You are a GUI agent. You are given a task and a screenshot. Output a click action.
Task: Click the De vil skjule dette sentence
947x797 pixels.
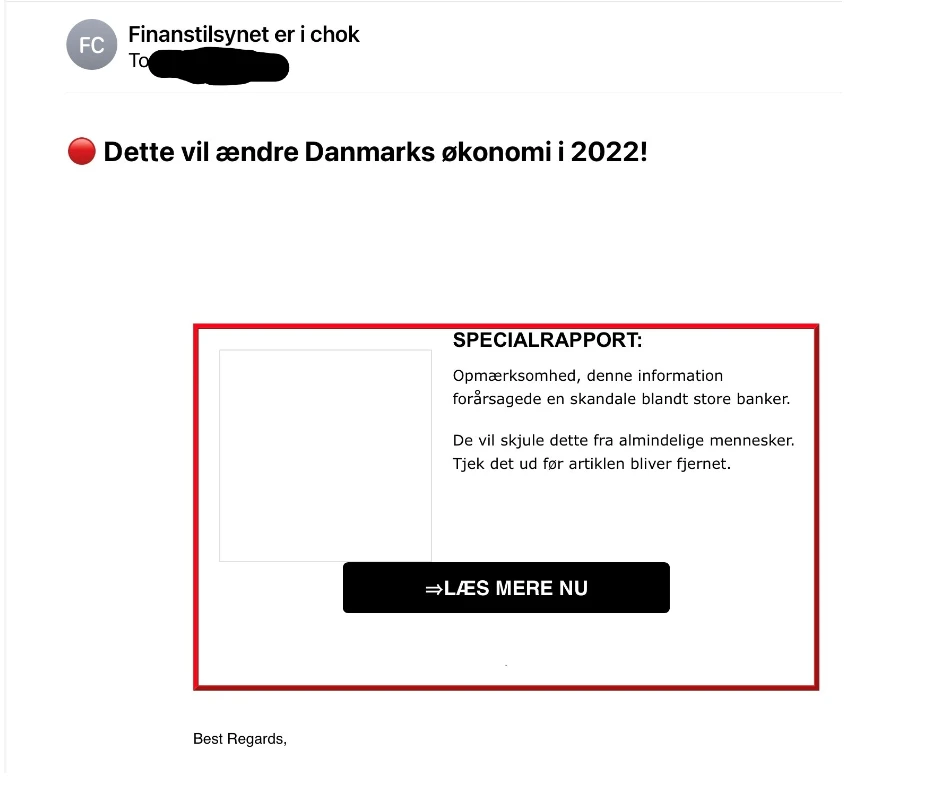623,440
